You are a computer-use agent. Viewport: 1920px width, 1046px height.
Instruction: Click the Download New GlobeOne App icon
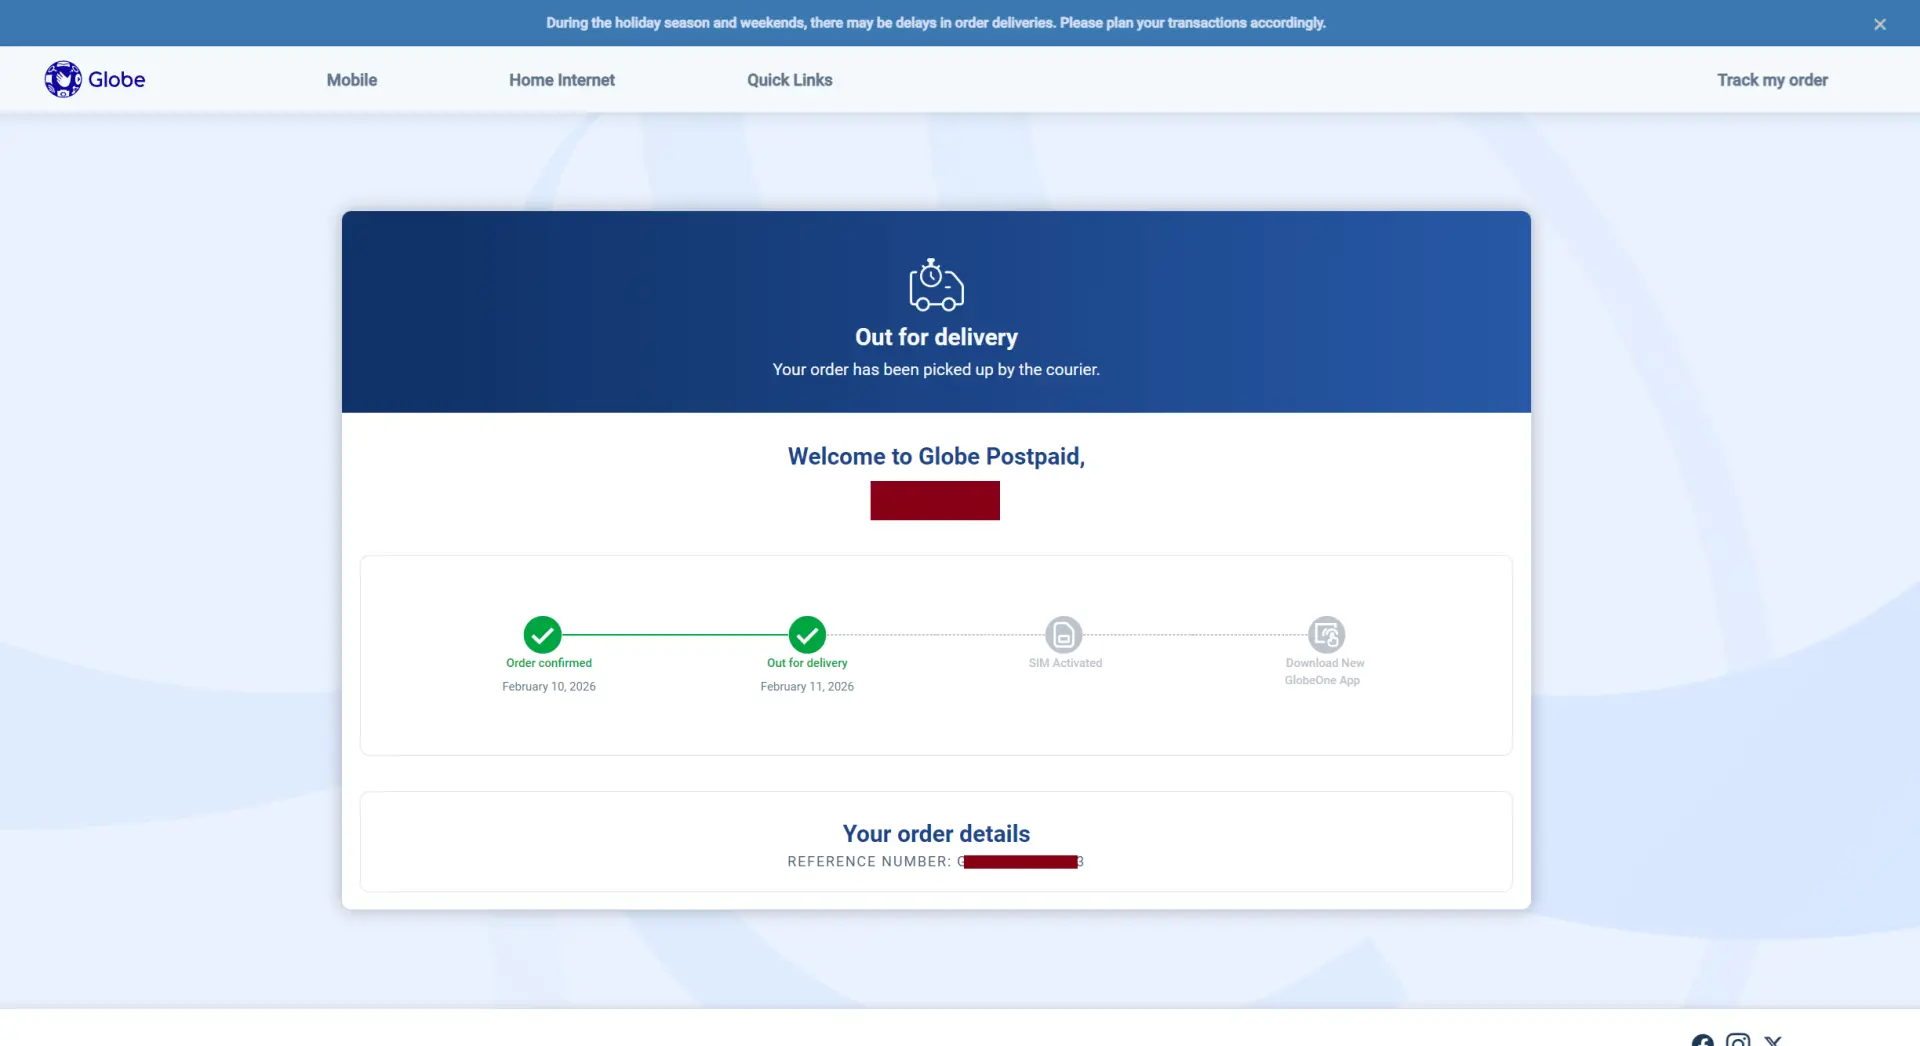coord(1327,635)
